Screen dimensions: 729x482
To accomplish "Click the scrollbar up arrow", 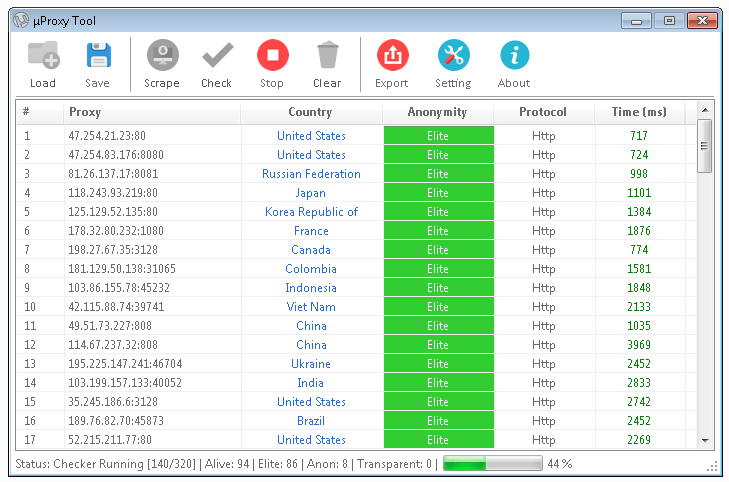I will pos(704,110).
